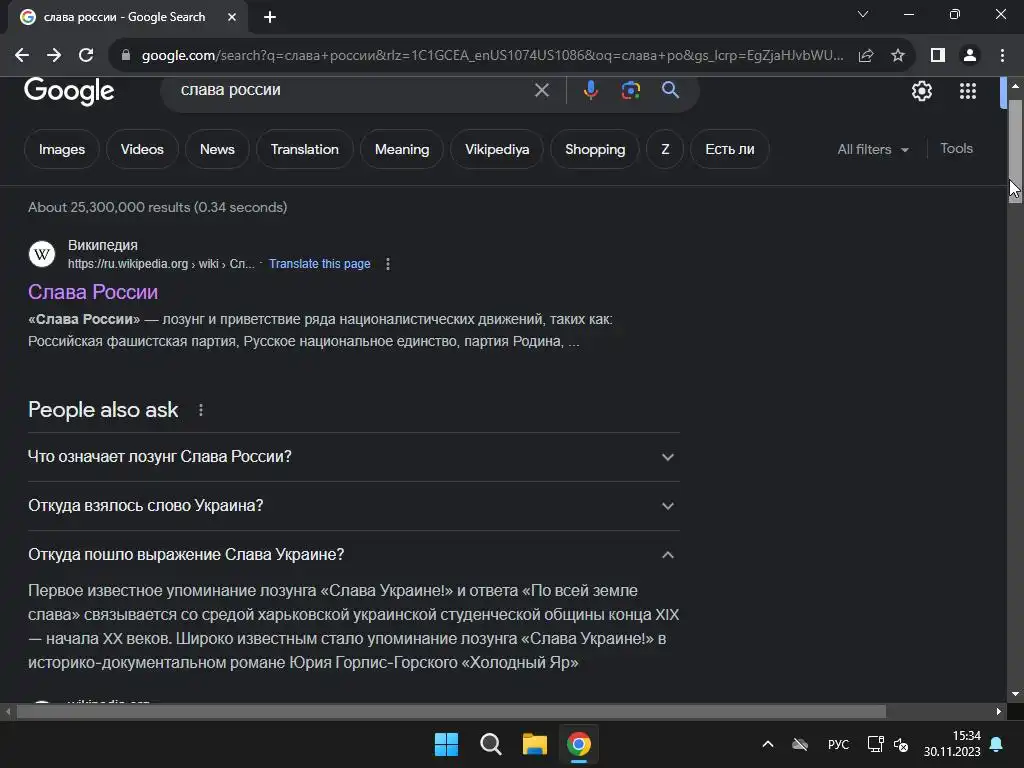Share this page from address bar
The height and width of the screenshot is (768, 1024).
pyautogui.click(x=866, y=56)
